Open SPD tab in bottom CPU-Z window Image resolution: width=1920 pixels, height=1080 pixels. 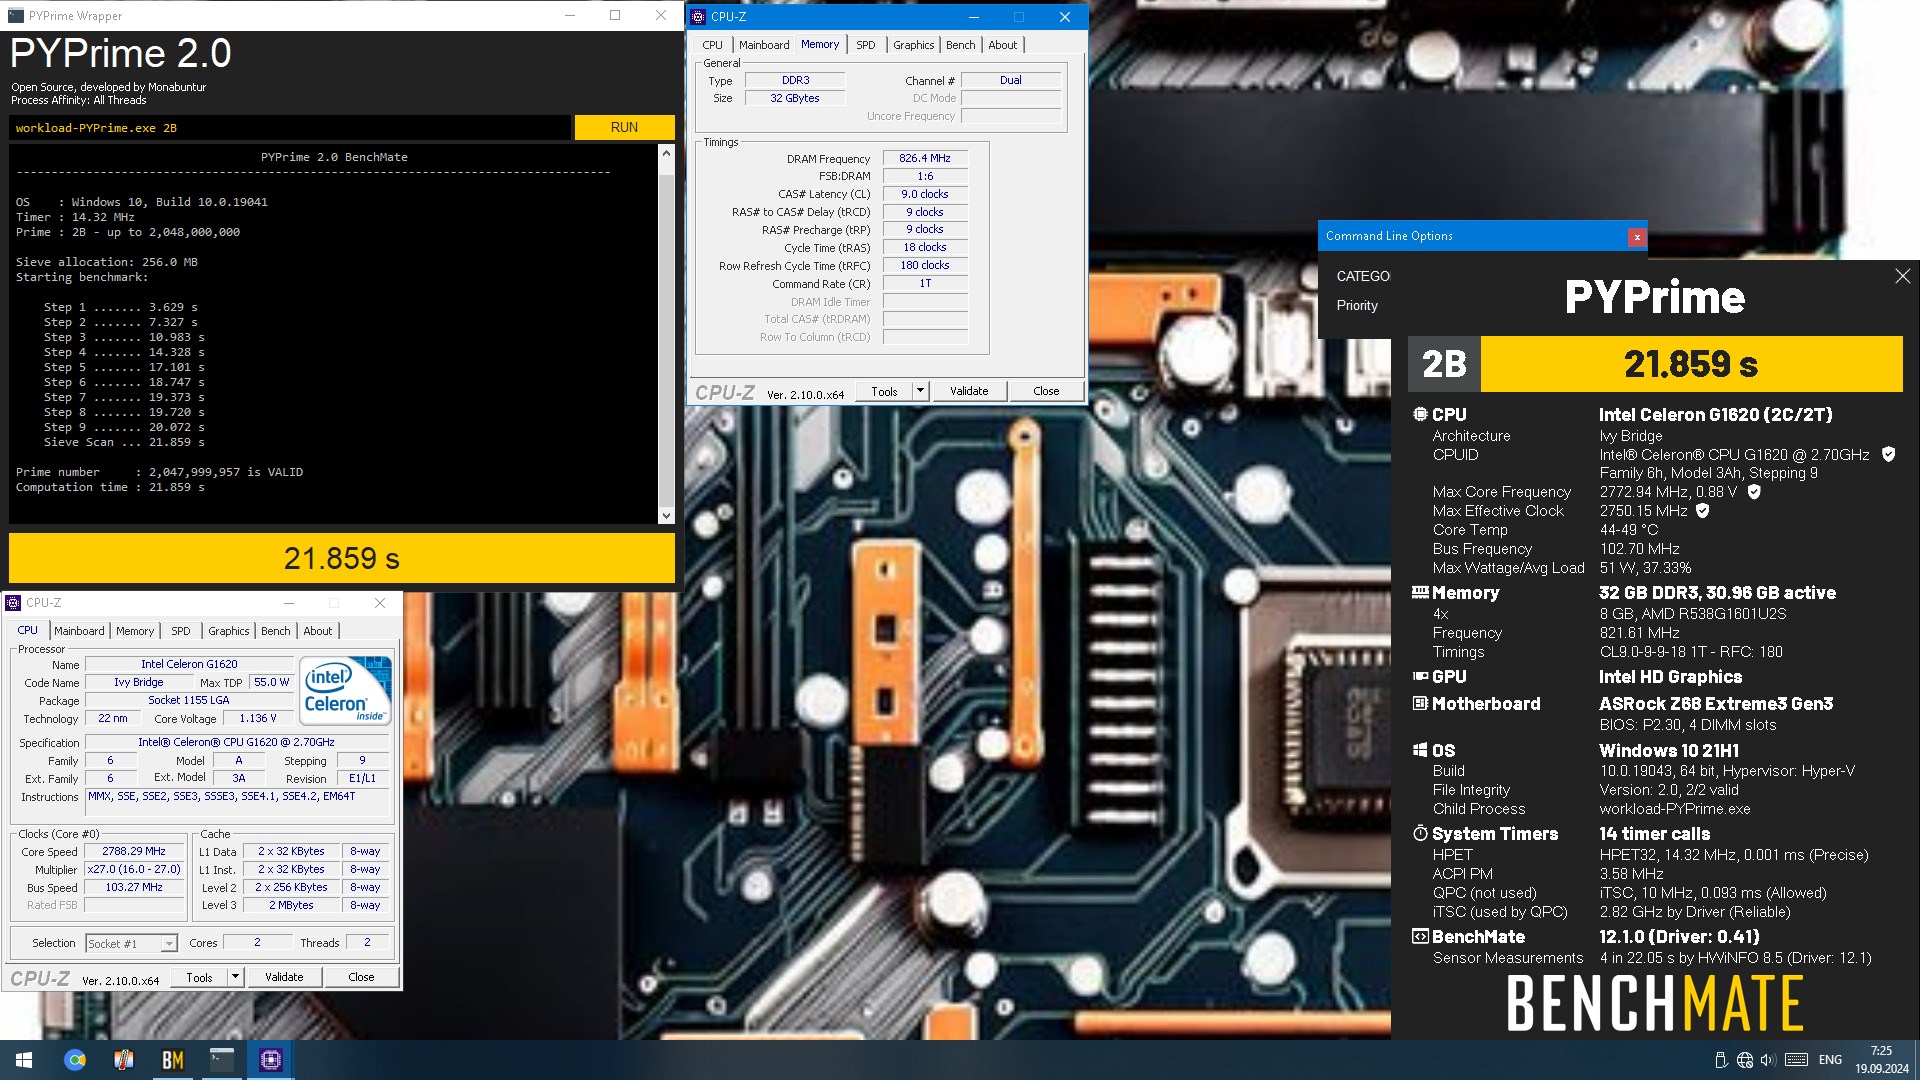coord(180,631)
